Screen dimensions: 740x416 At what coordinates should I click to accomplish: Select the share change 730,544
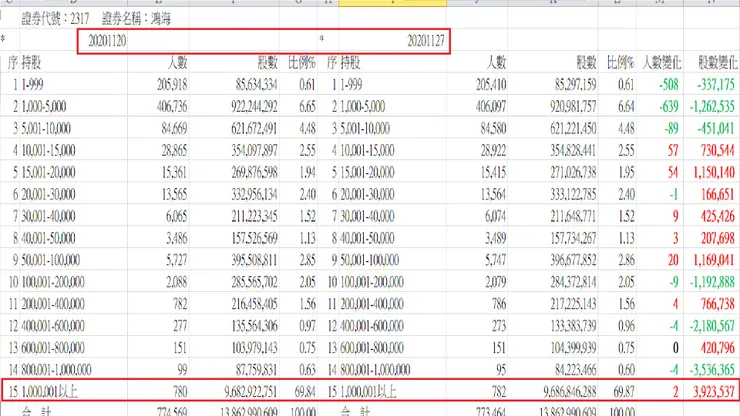[x=718, y=151]
